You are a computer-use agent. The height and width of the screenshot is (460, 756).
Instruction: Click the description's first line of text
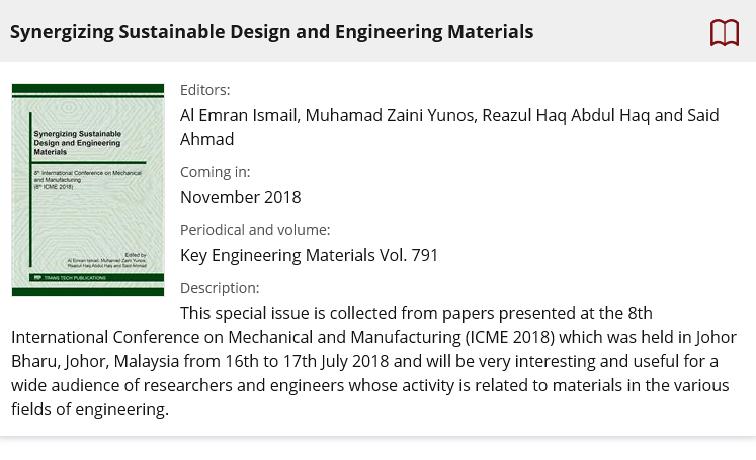416,313
